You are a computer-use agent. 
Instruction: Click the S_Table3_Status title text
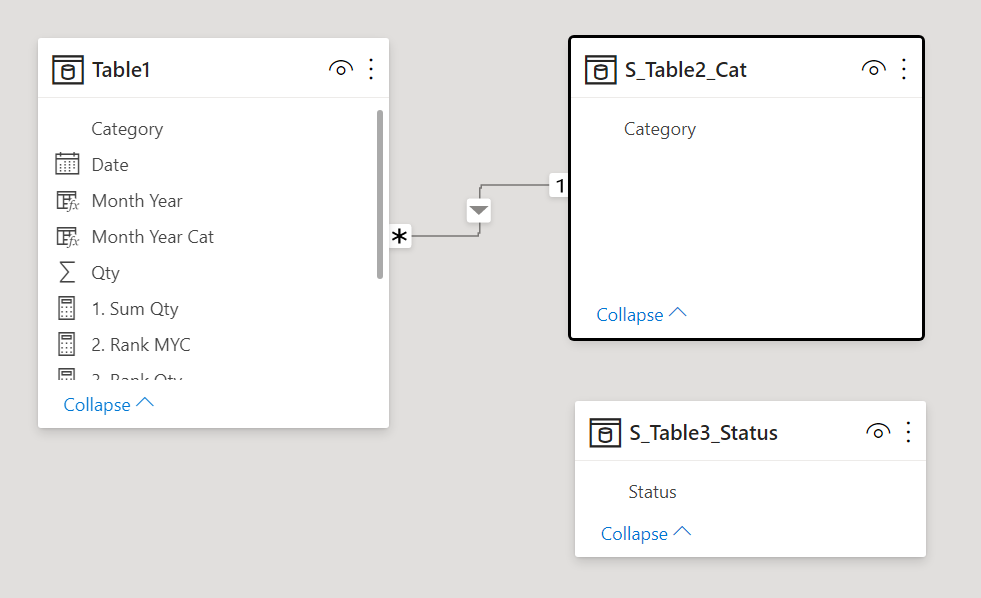coord(703,433)
